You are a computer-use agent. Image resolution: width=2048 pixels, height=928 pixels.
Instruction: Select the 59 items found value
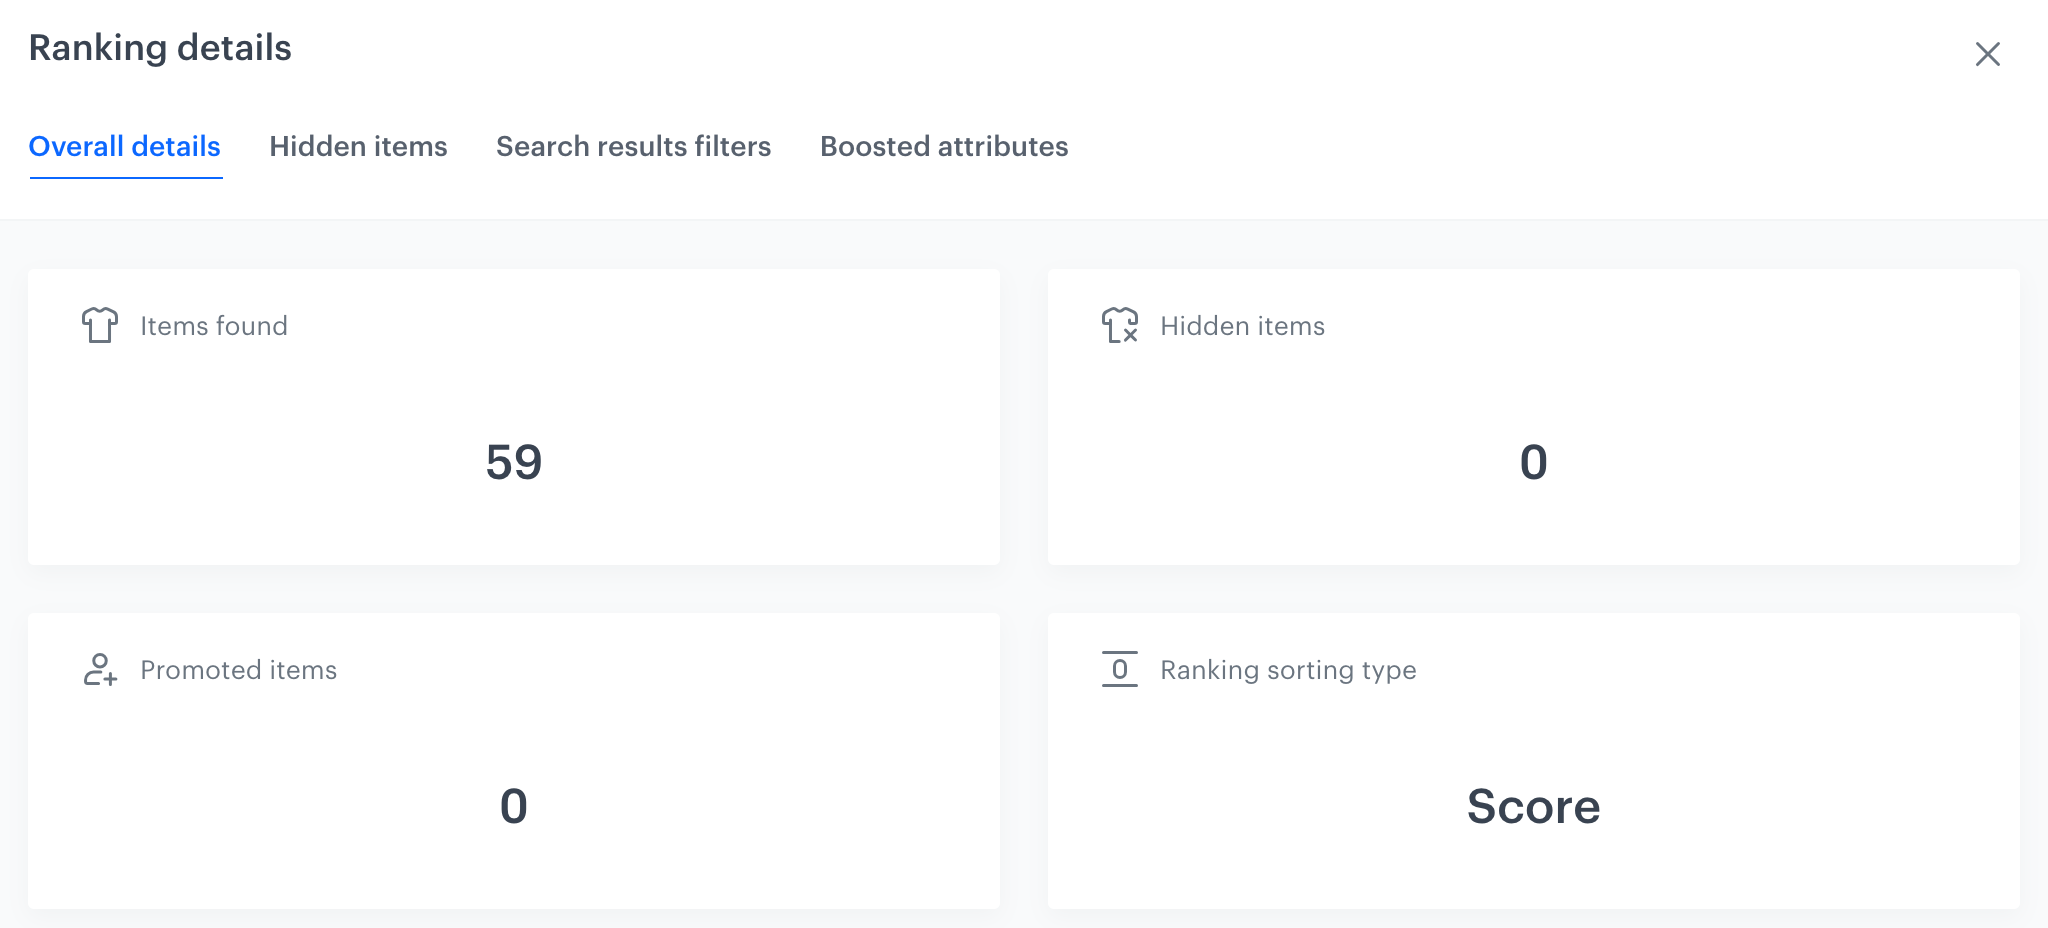(514, 462)
